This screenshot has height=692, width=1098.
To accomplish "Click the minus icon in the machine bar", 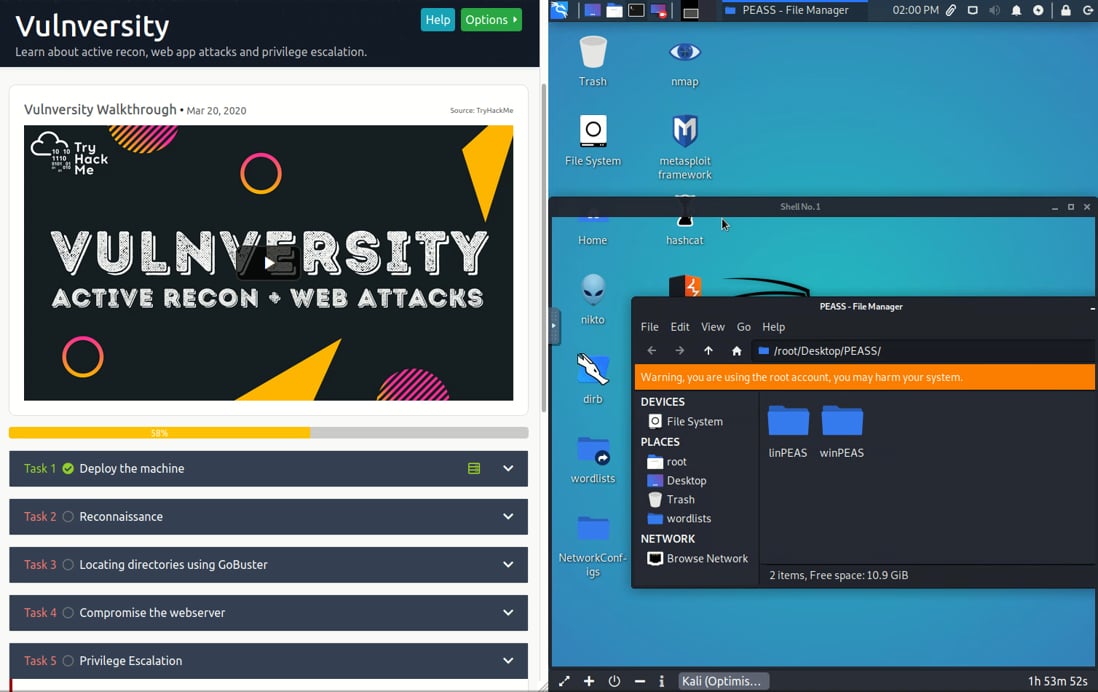I will click(639, 681).
